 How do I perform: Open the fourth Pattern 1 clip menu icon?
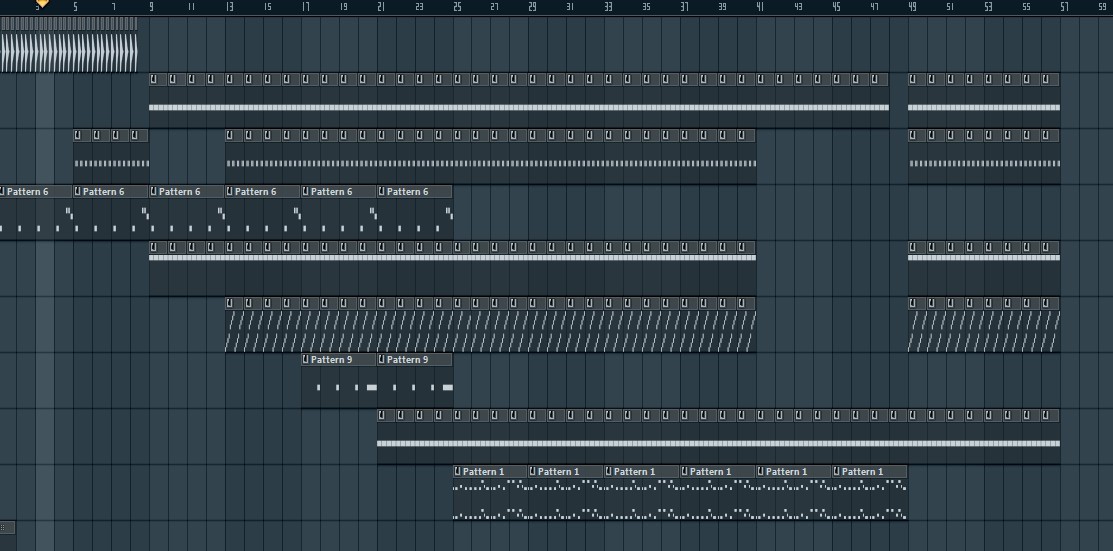point(686,471)
